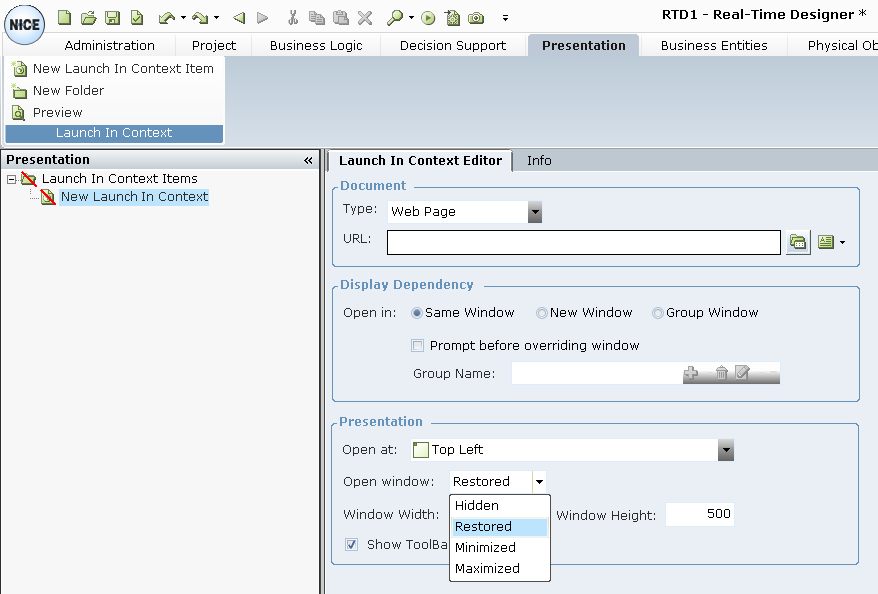This screenshot has width=878, height=594.
Task: Click New Launch In Context Item
Action: pyautogui.click(x=122, y=69)
